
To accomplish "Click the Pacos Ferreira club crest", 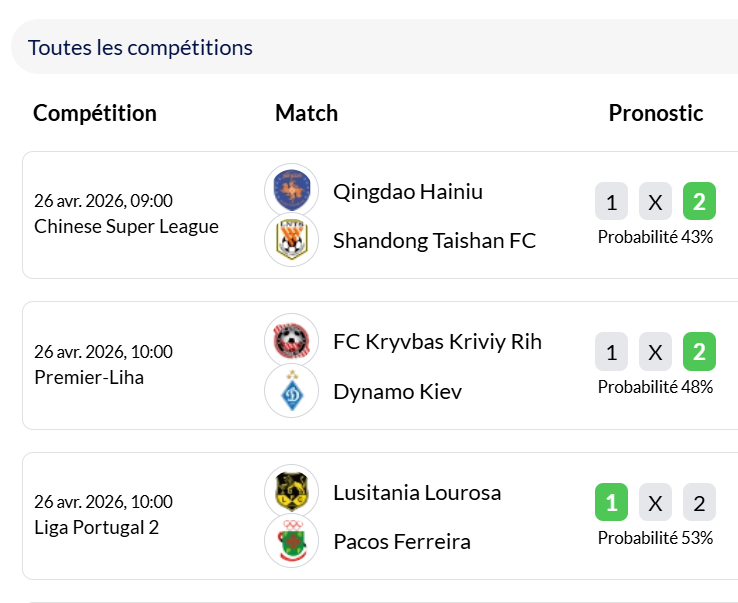I will coord(291,541).
